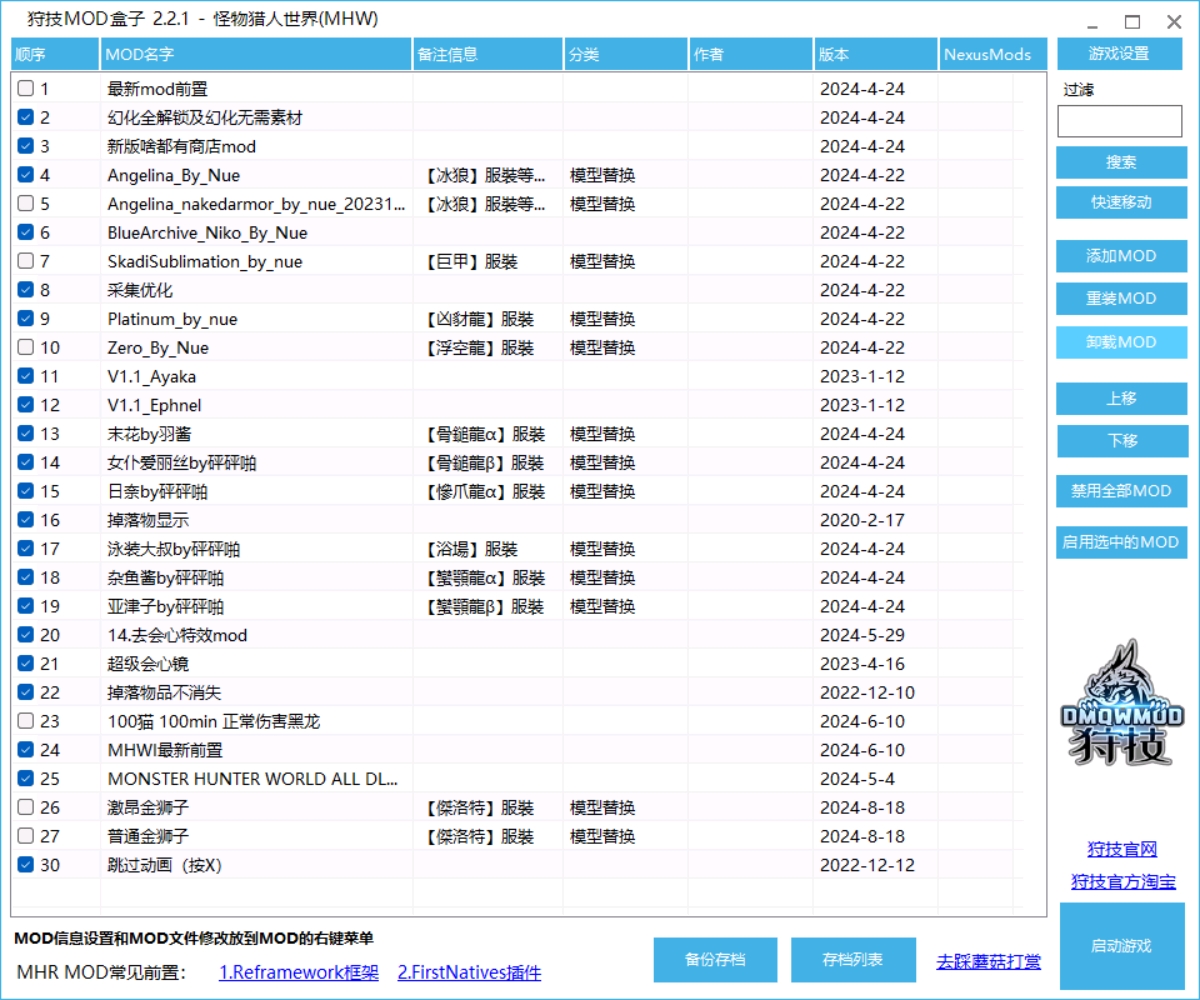Open 狩技官方淘宝 link
Image resolution: width=1200 pixels, height=1000 pixels.
(1123, 881)
